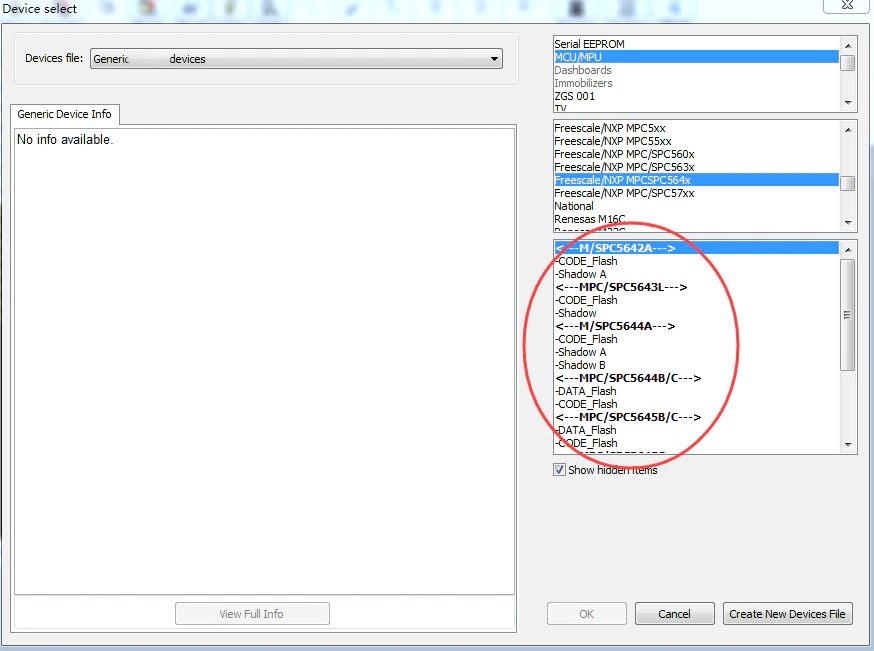Select CODE_Flash under MPC/SPC5643L
This screenshot has width=874, height=651.
586,300
